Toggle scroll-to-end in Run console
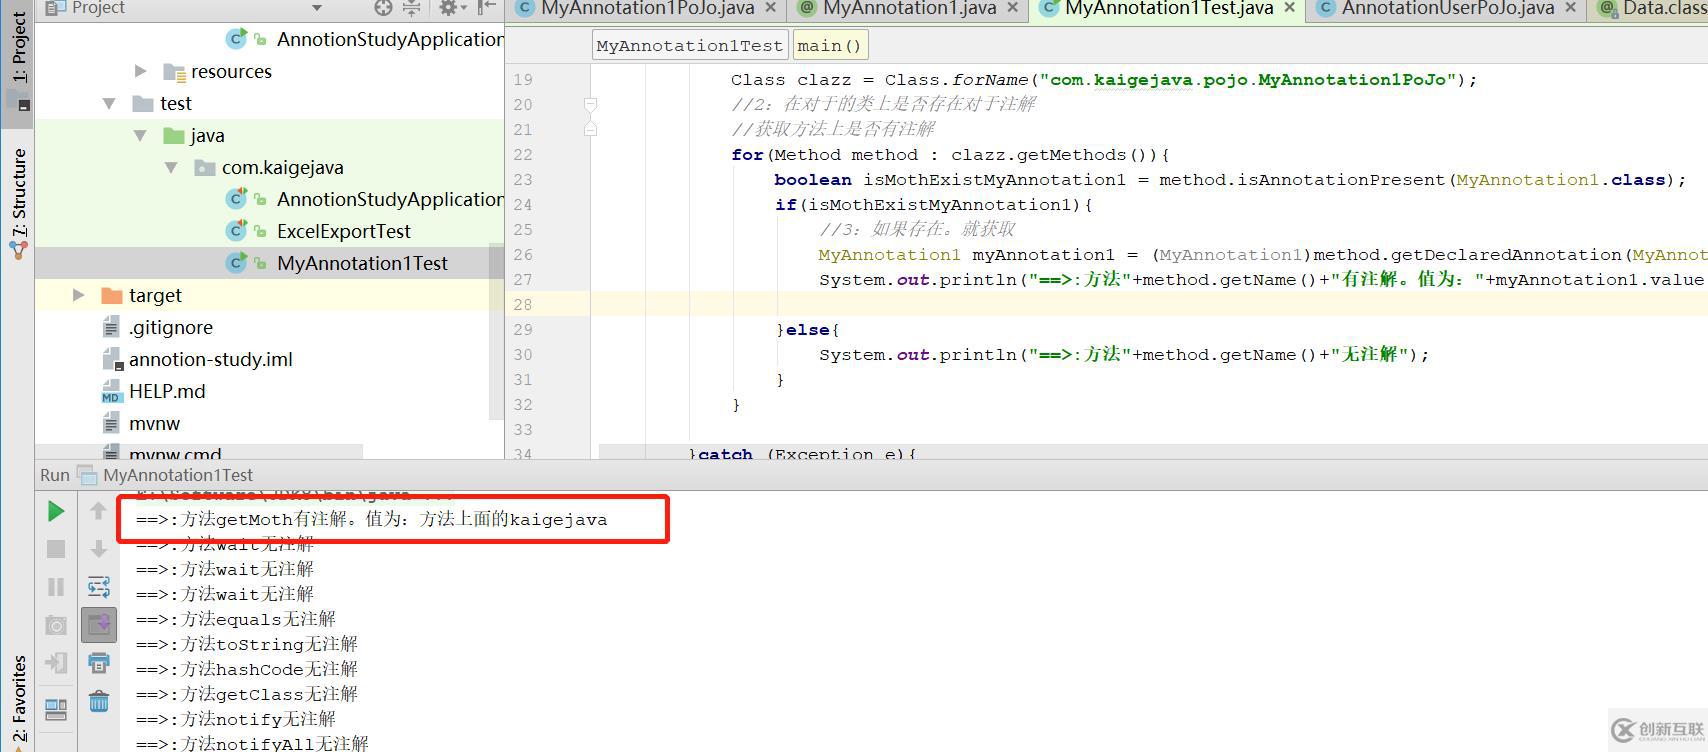This screenshot has width=1708, height=752. point(99,625)
